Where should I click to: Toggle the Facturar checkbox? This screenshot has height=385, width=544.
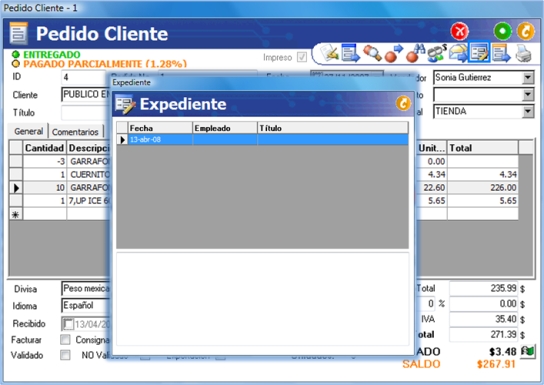(x=65, y=339)
